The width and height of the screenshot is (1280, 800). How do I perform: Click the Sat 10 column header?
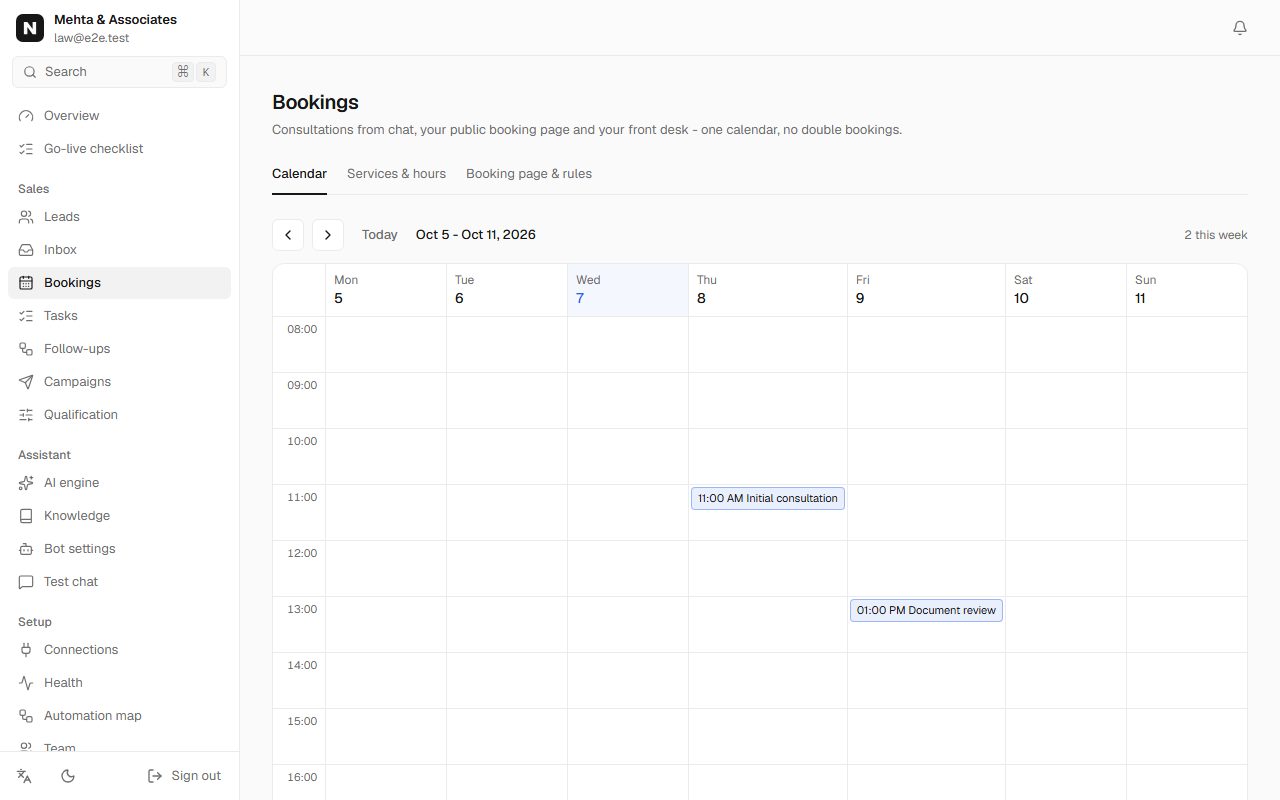1066,290
